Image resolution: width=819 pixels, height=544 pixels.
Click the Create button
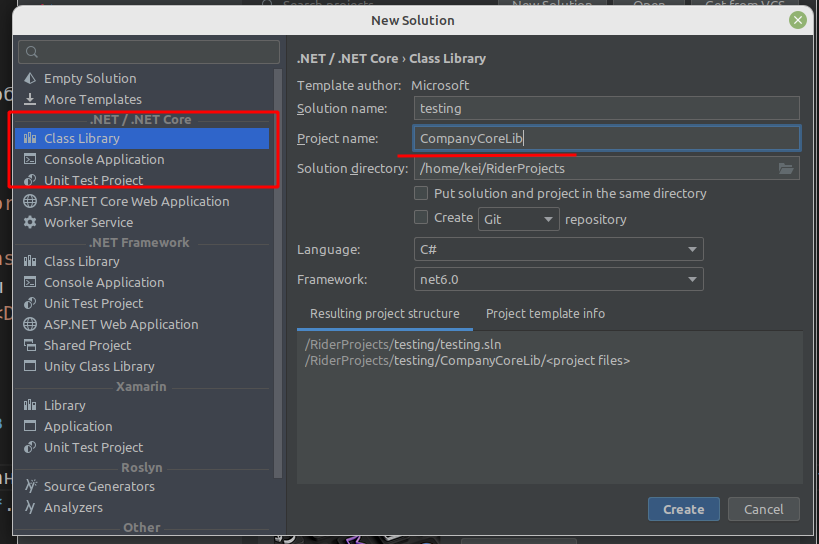tap(683, 509)
